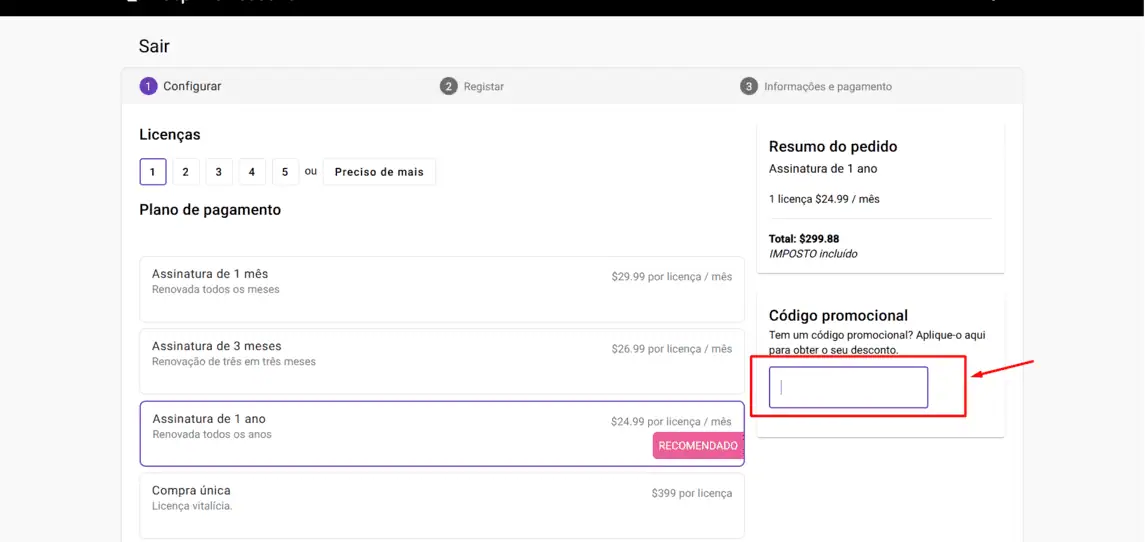The height and width of the screenshot is (542, 1145).
Task: Jump to 'Informações e pagamento' step
Action: coord(816,86)
